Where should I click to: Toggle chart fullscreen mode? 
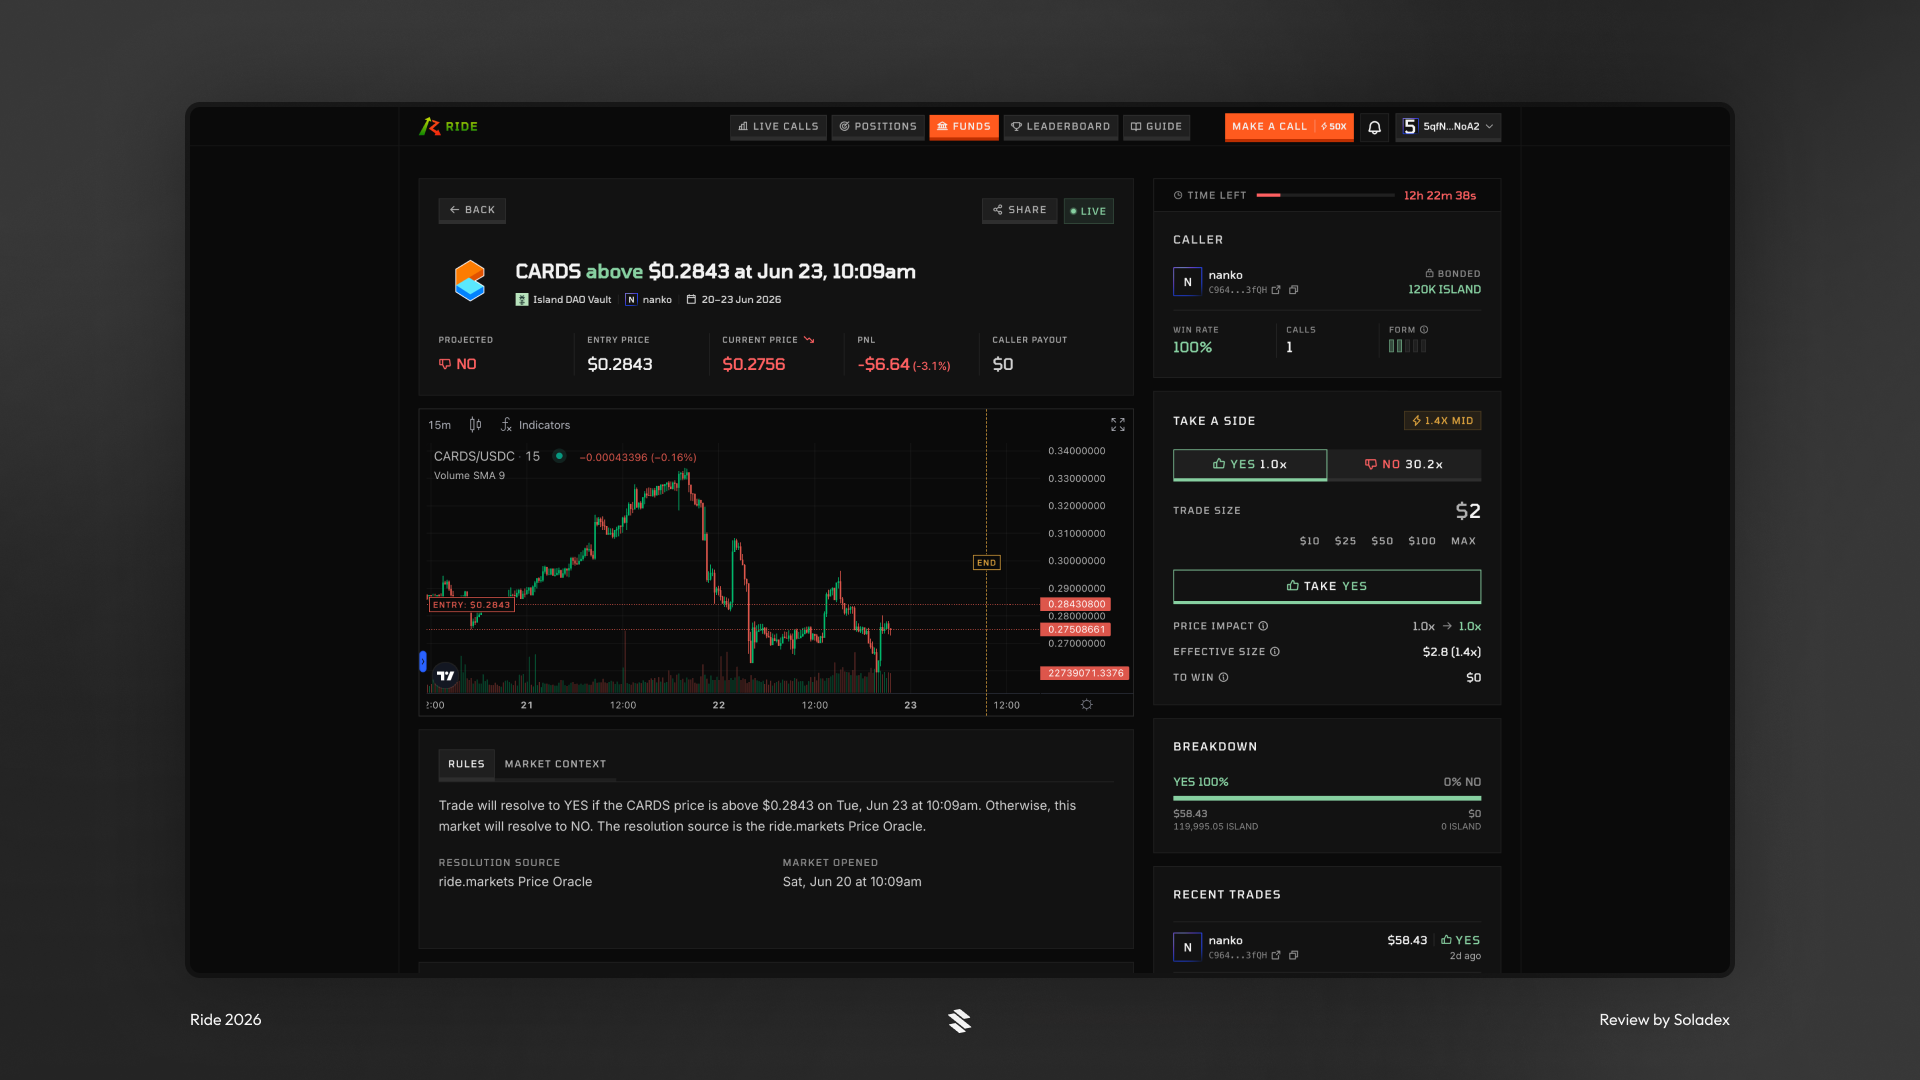1118,425
